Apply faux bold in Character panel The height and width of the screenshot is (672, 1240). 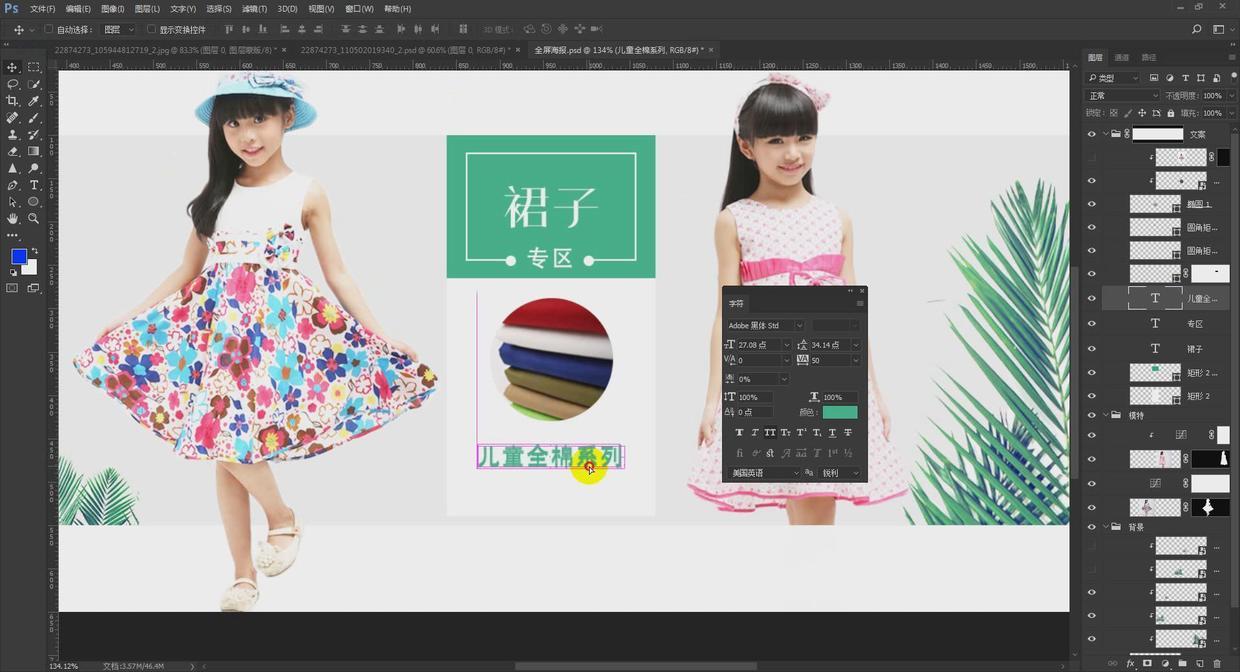[x=739, y=432]
